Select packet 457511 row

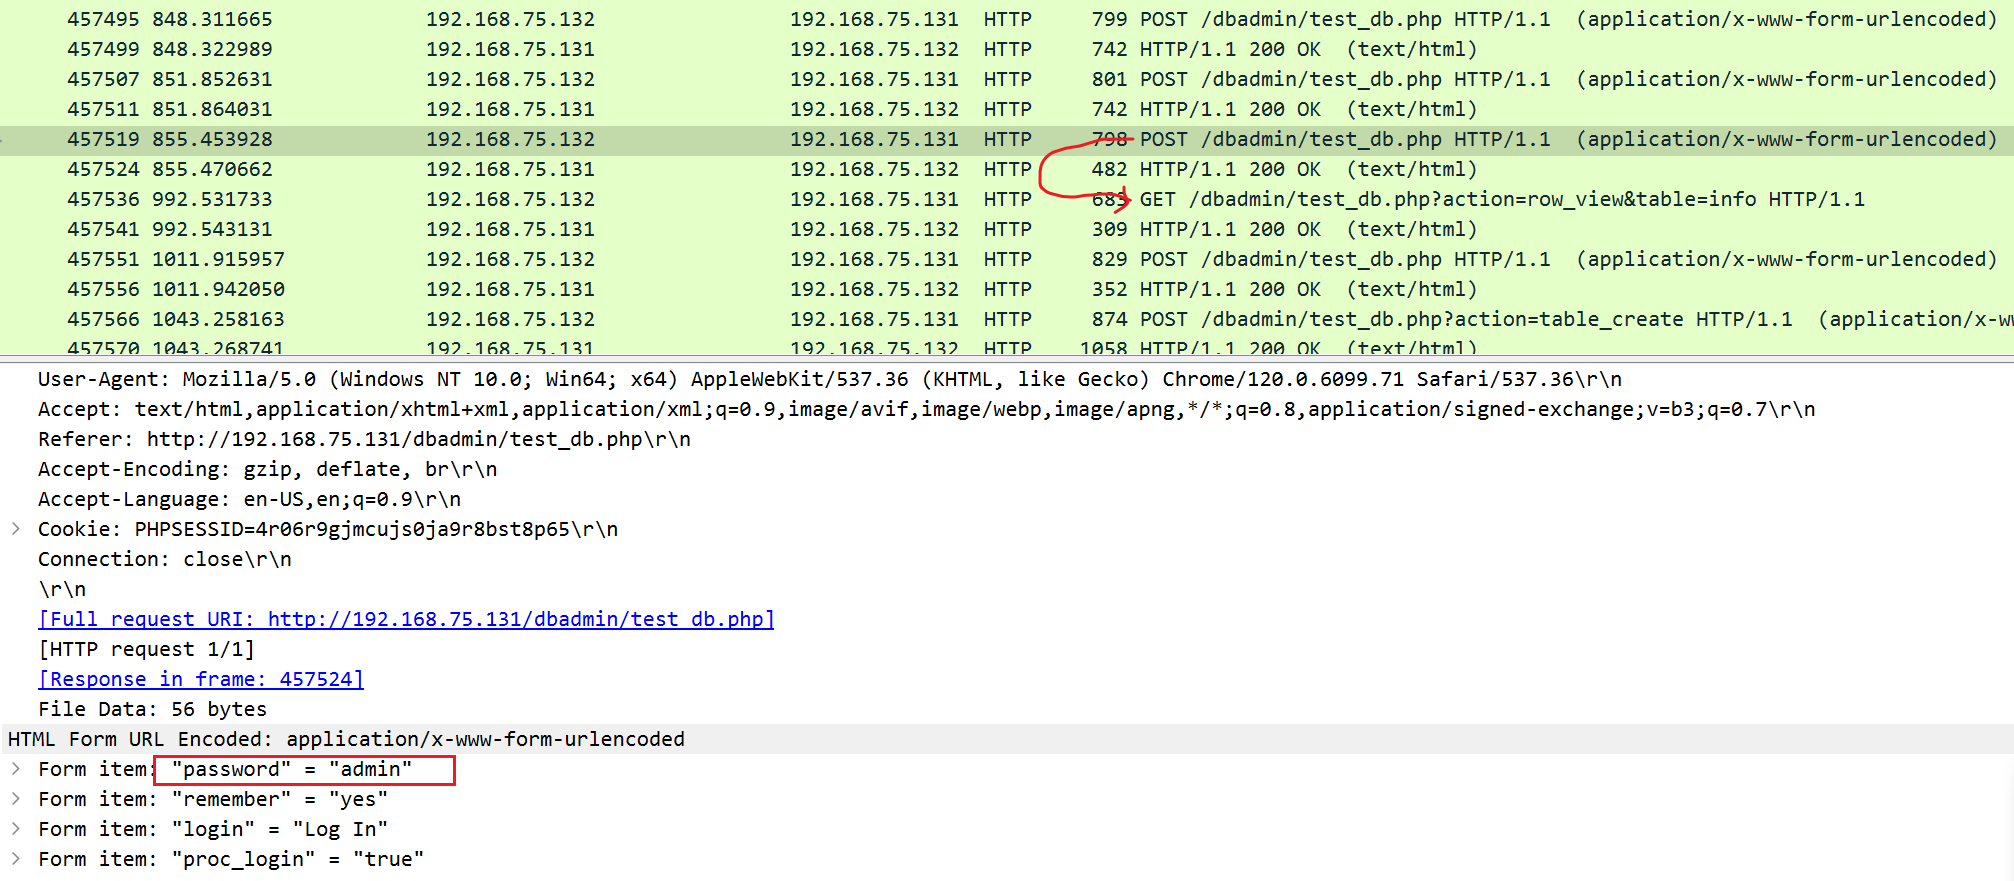(1007, 109)
